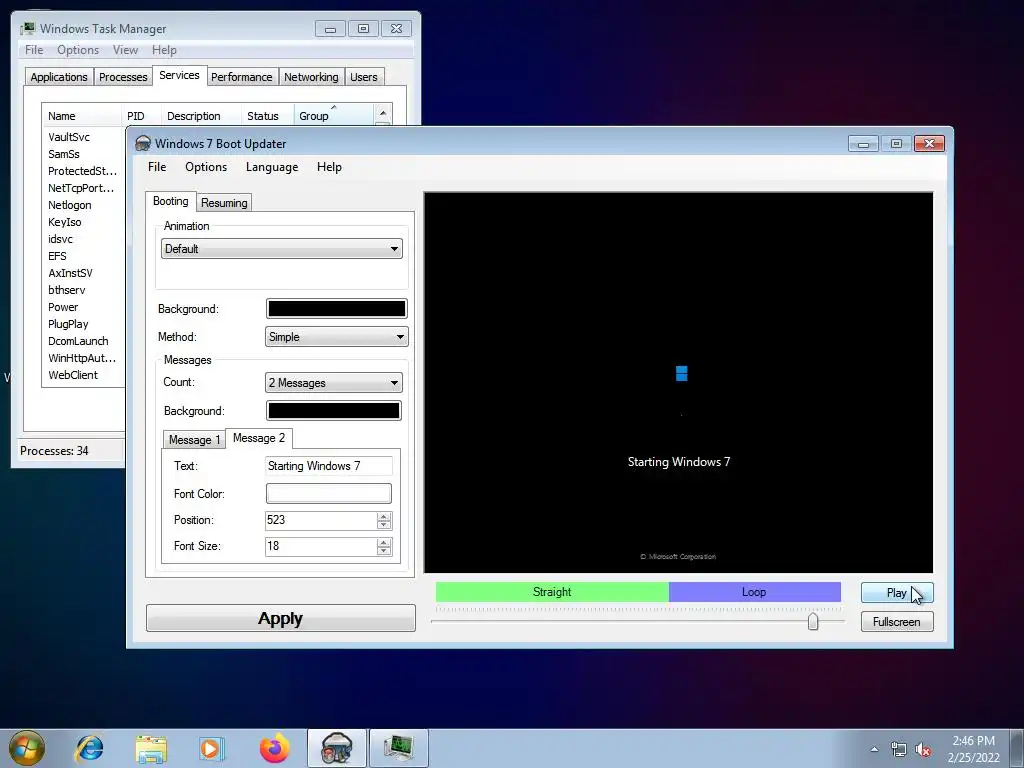Screen dimensions: 1024x768
Task: Open Task Manager Options menu
Action: 78,50
